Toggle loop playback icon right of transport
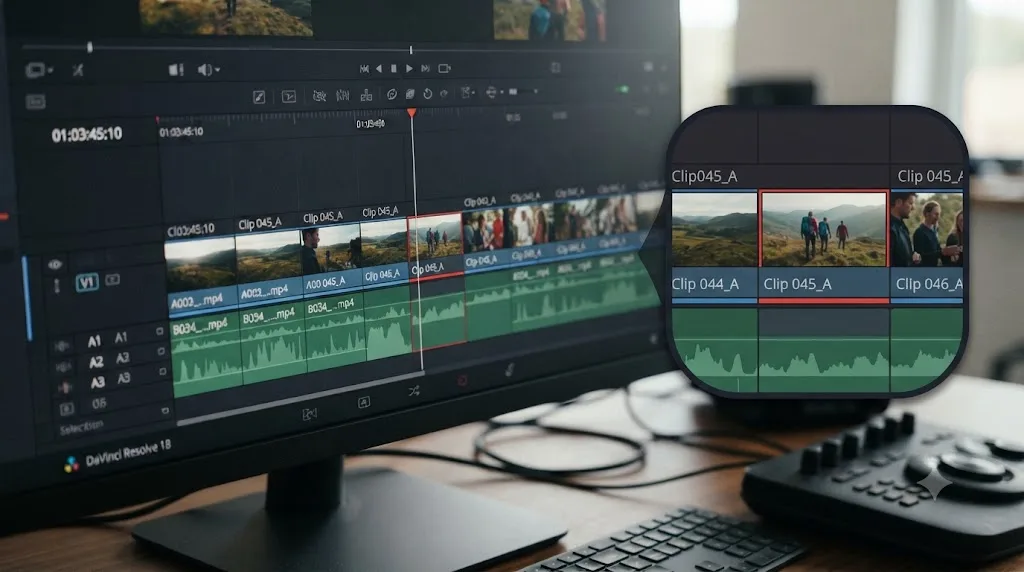The image size is (1024, 572). pyautogui.click(x=445, y=69)
